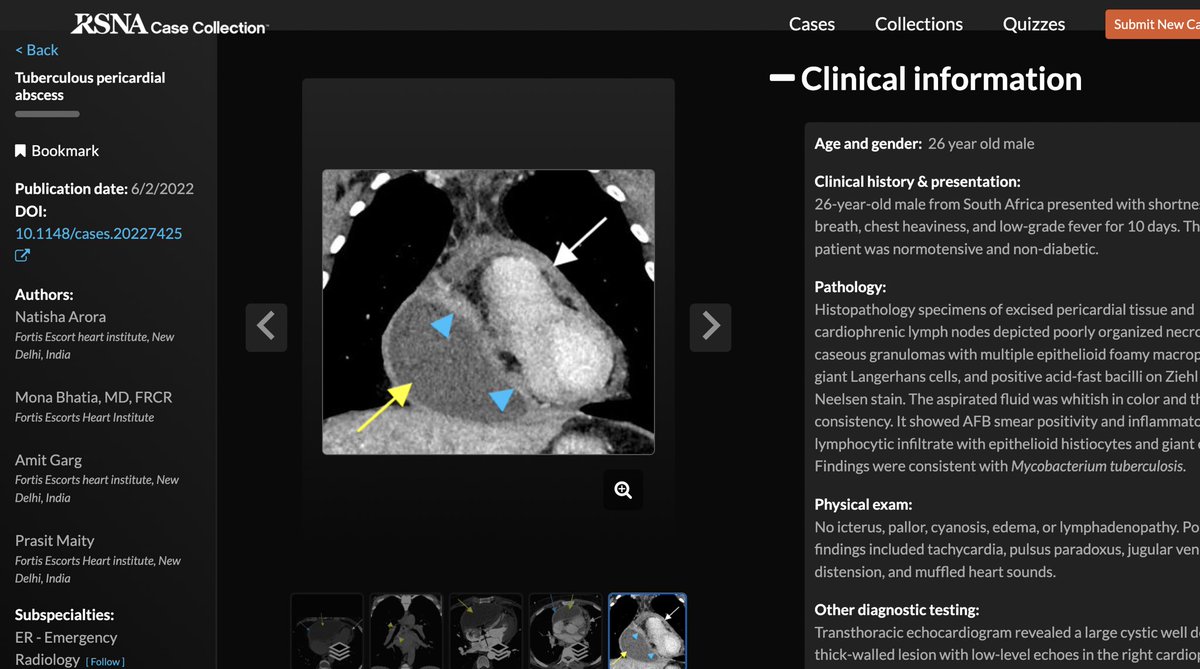Click the main coronal CT image
Image resolution: width=1200 pixels, height=669 pixels.
click(488, 312)
